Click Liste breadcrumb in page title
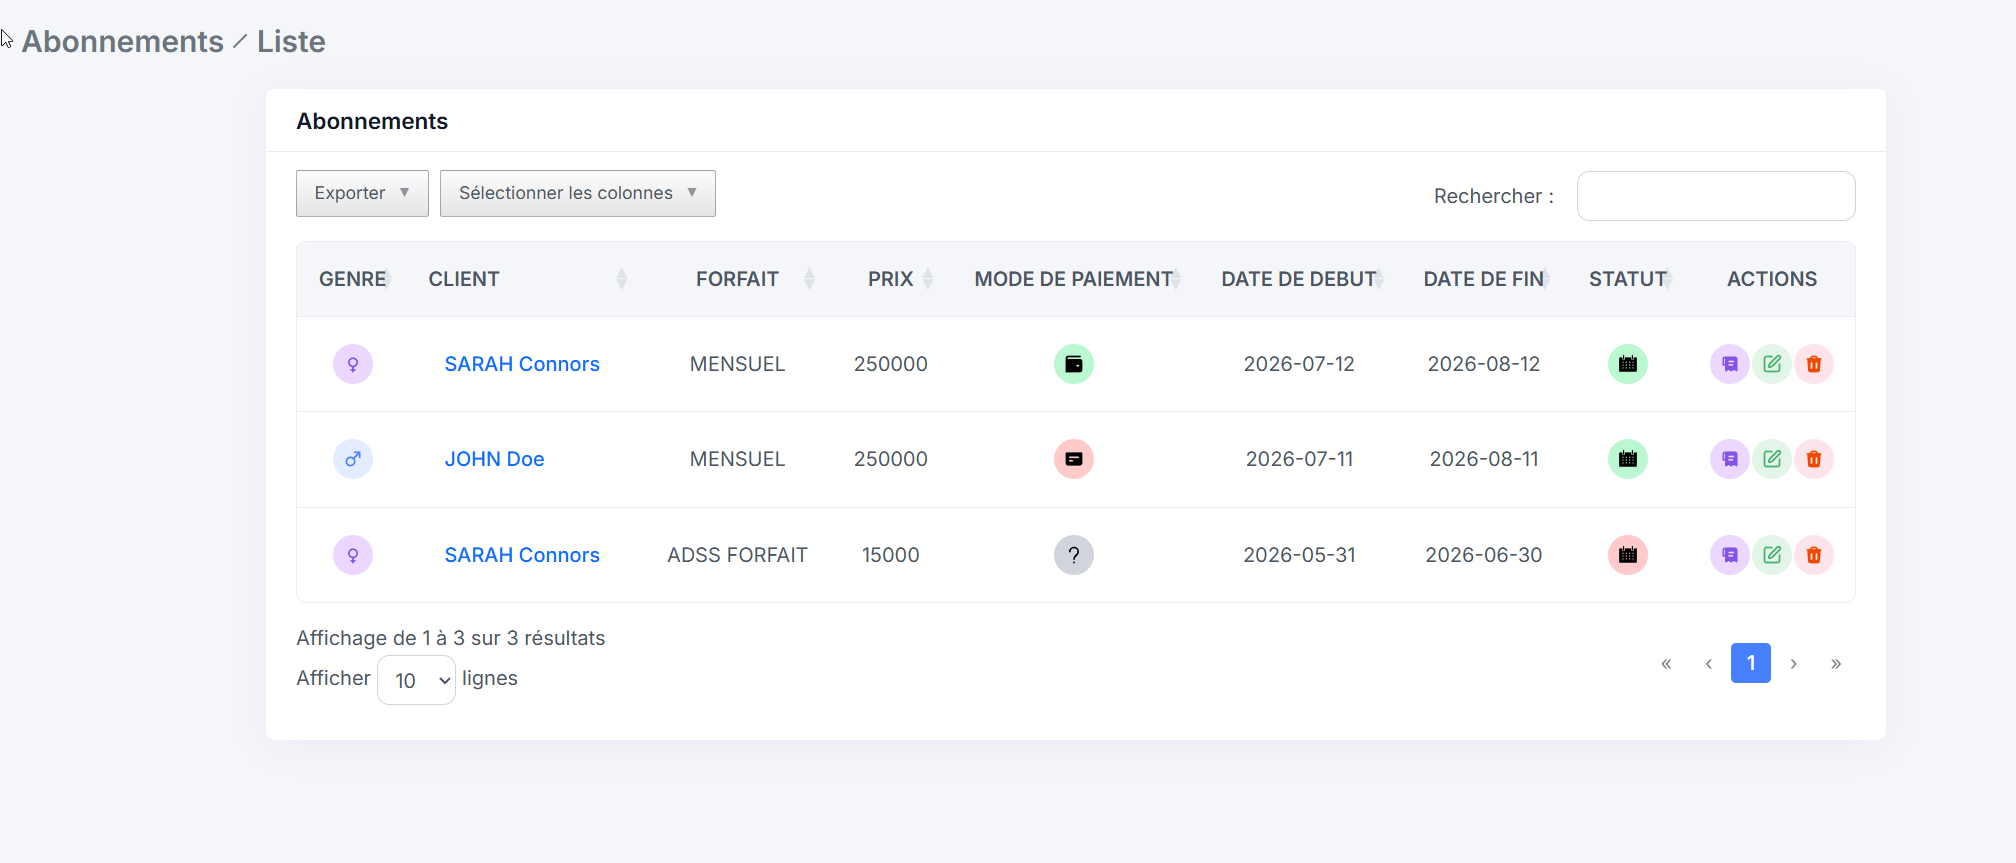 pos(291,41)
